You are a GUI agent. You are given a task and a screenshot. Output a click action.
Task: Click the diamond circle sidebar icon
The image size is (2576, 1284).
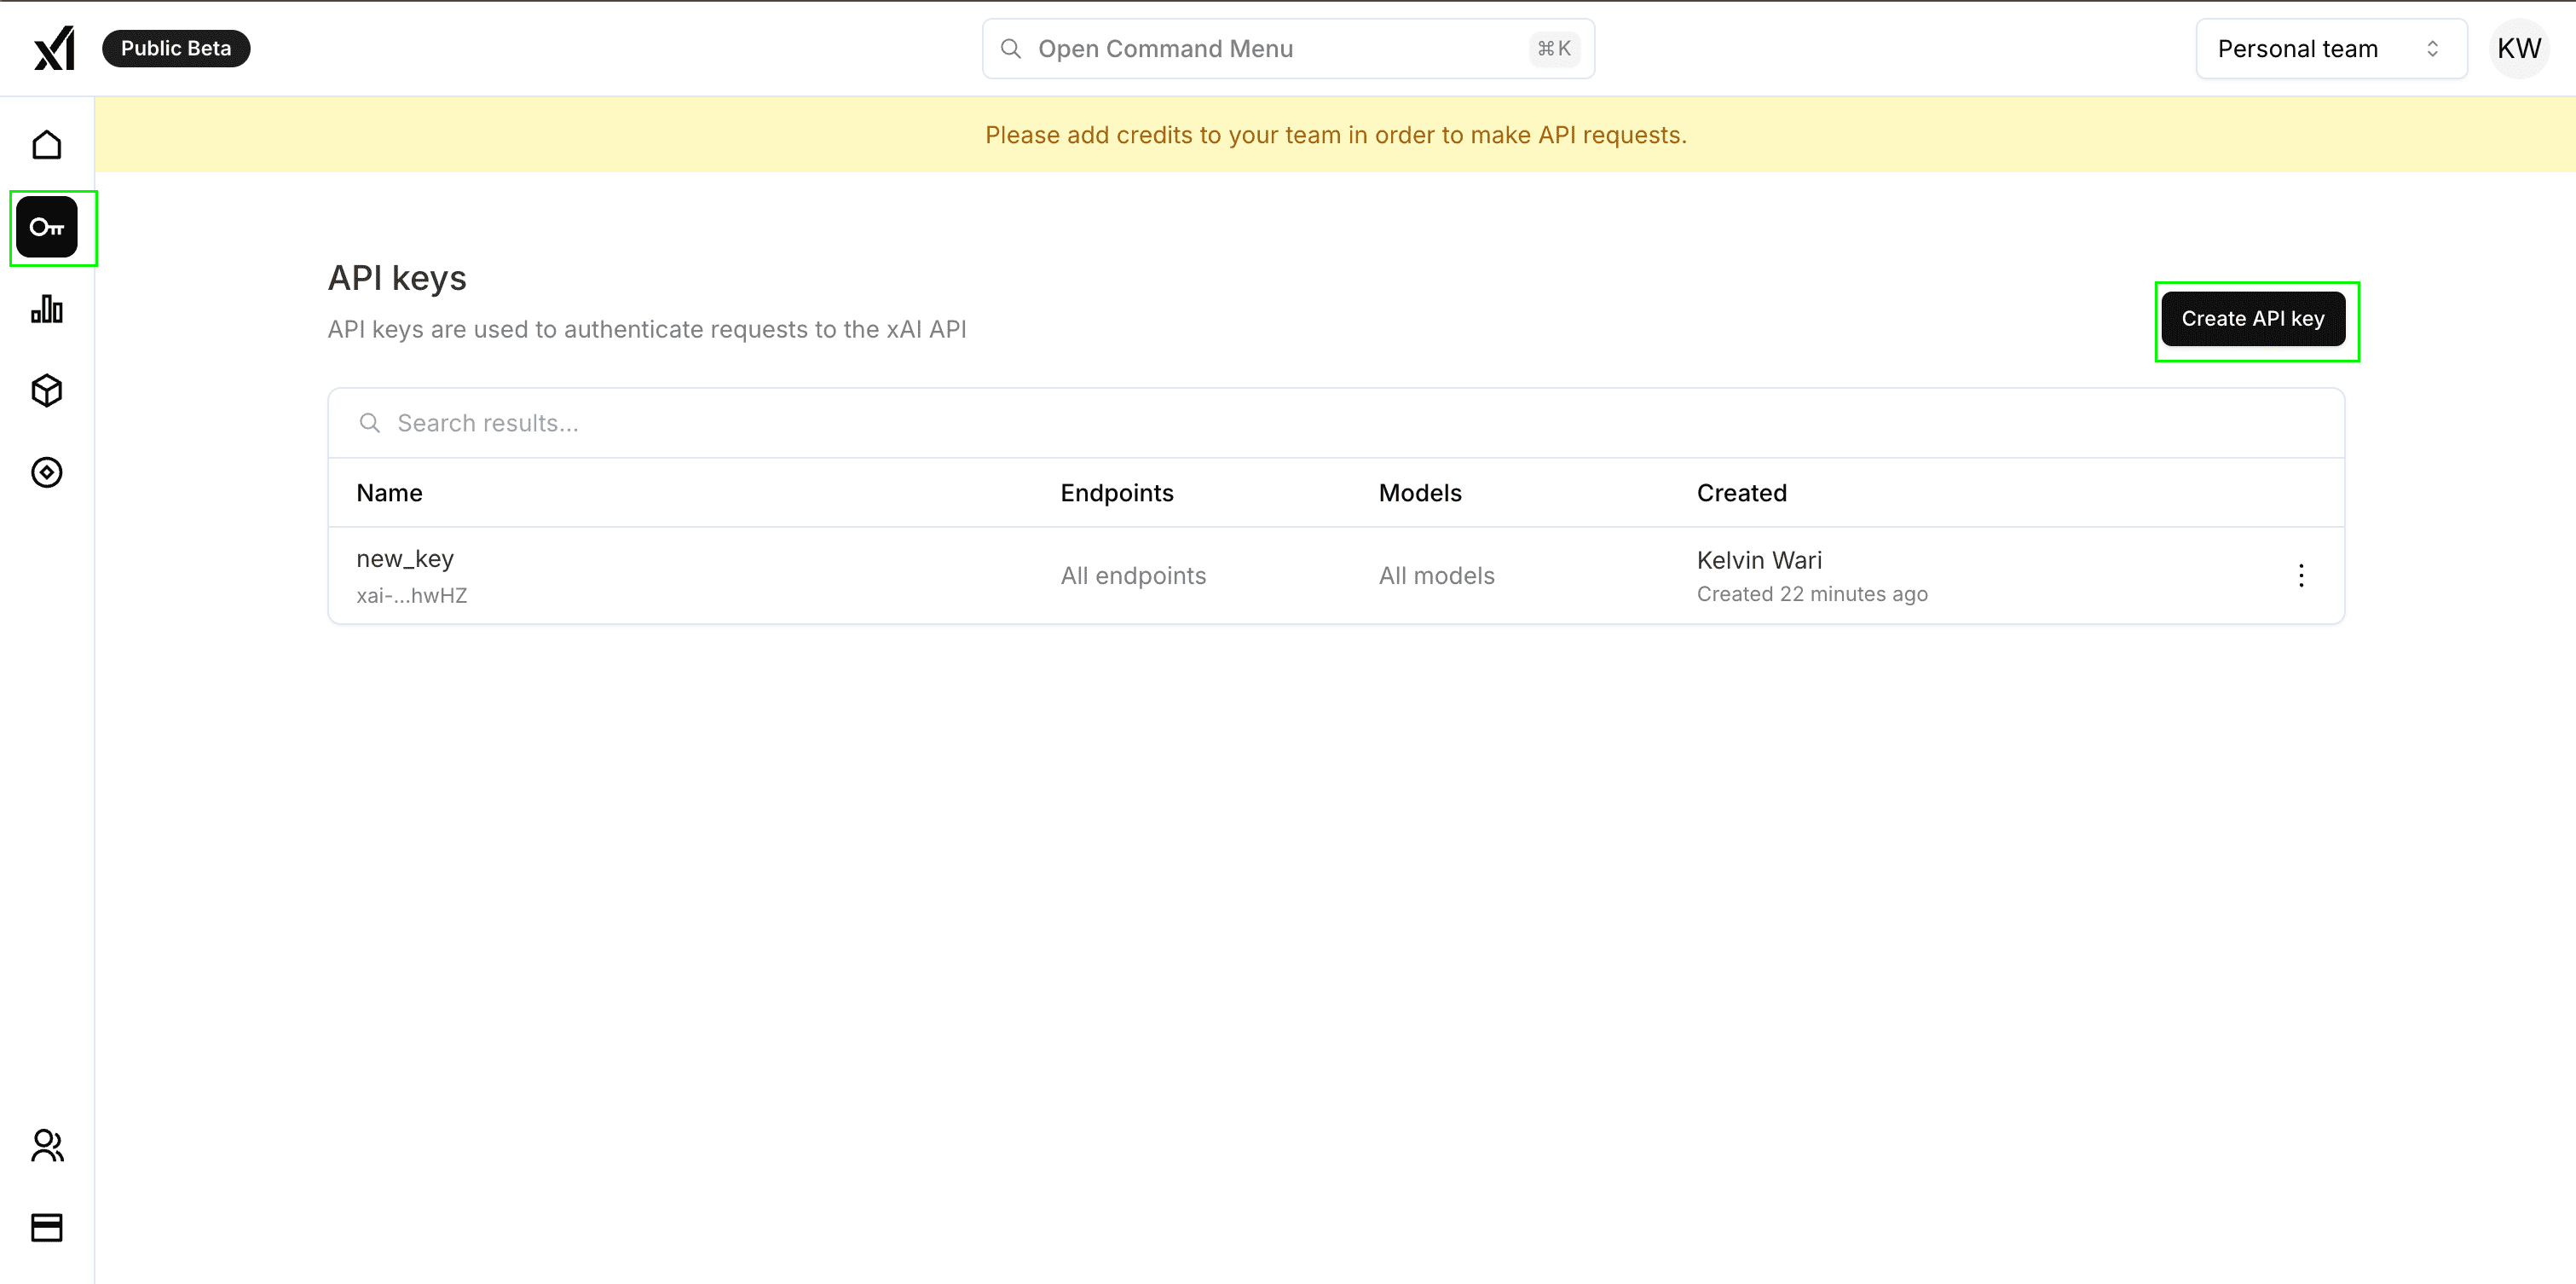tap(47, 472)
